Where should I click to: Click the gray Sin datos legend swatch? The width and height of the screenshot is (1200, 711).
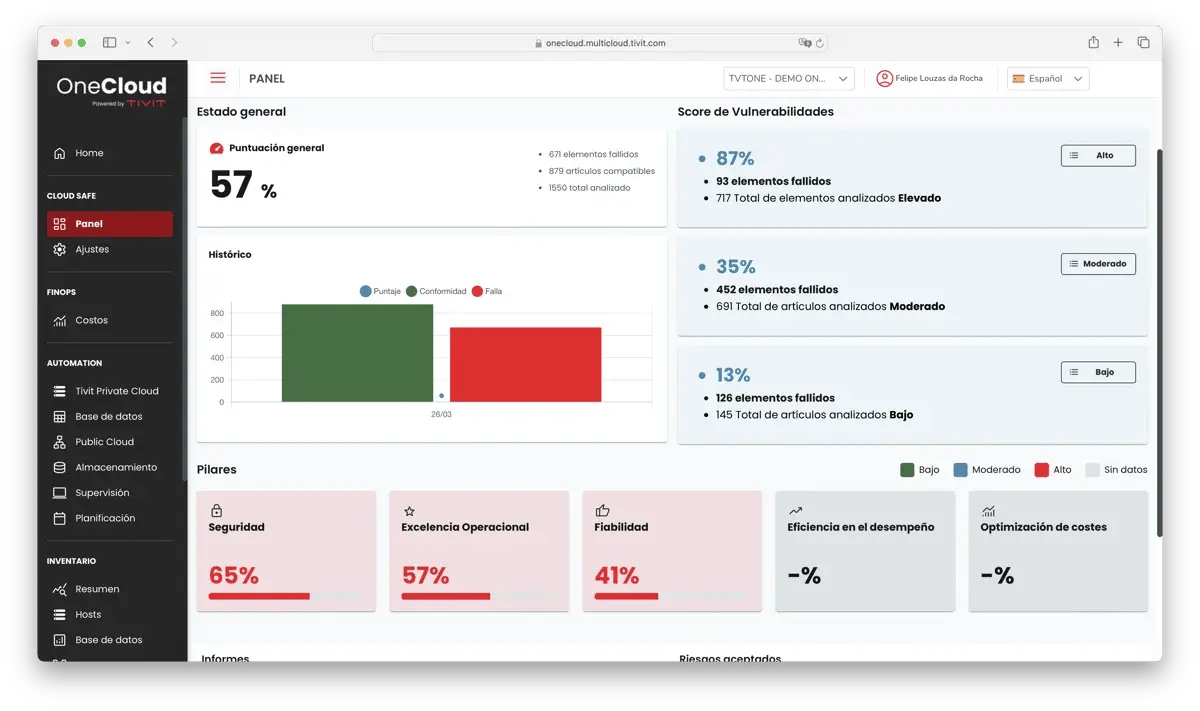tap(1092, 469)
